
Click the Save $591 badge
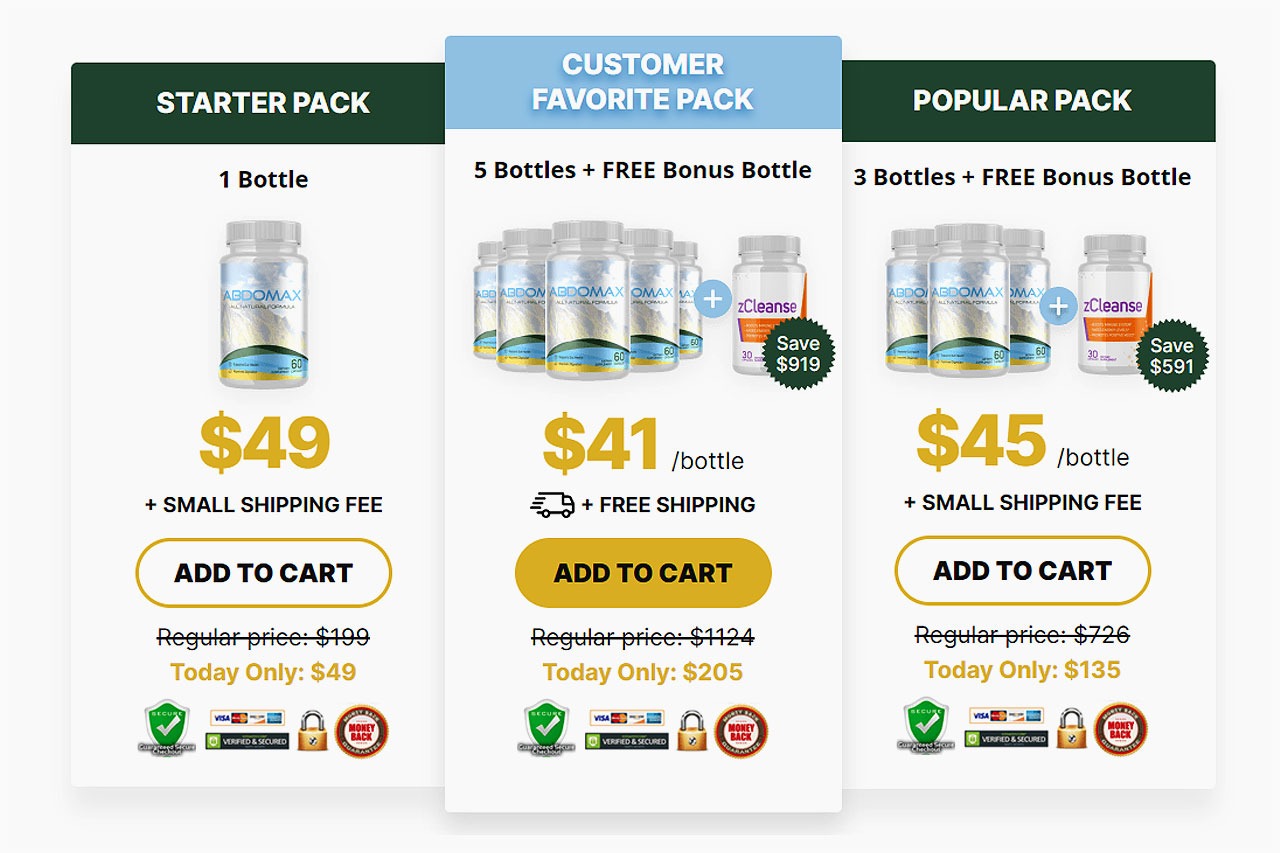tap(1171, 356)
